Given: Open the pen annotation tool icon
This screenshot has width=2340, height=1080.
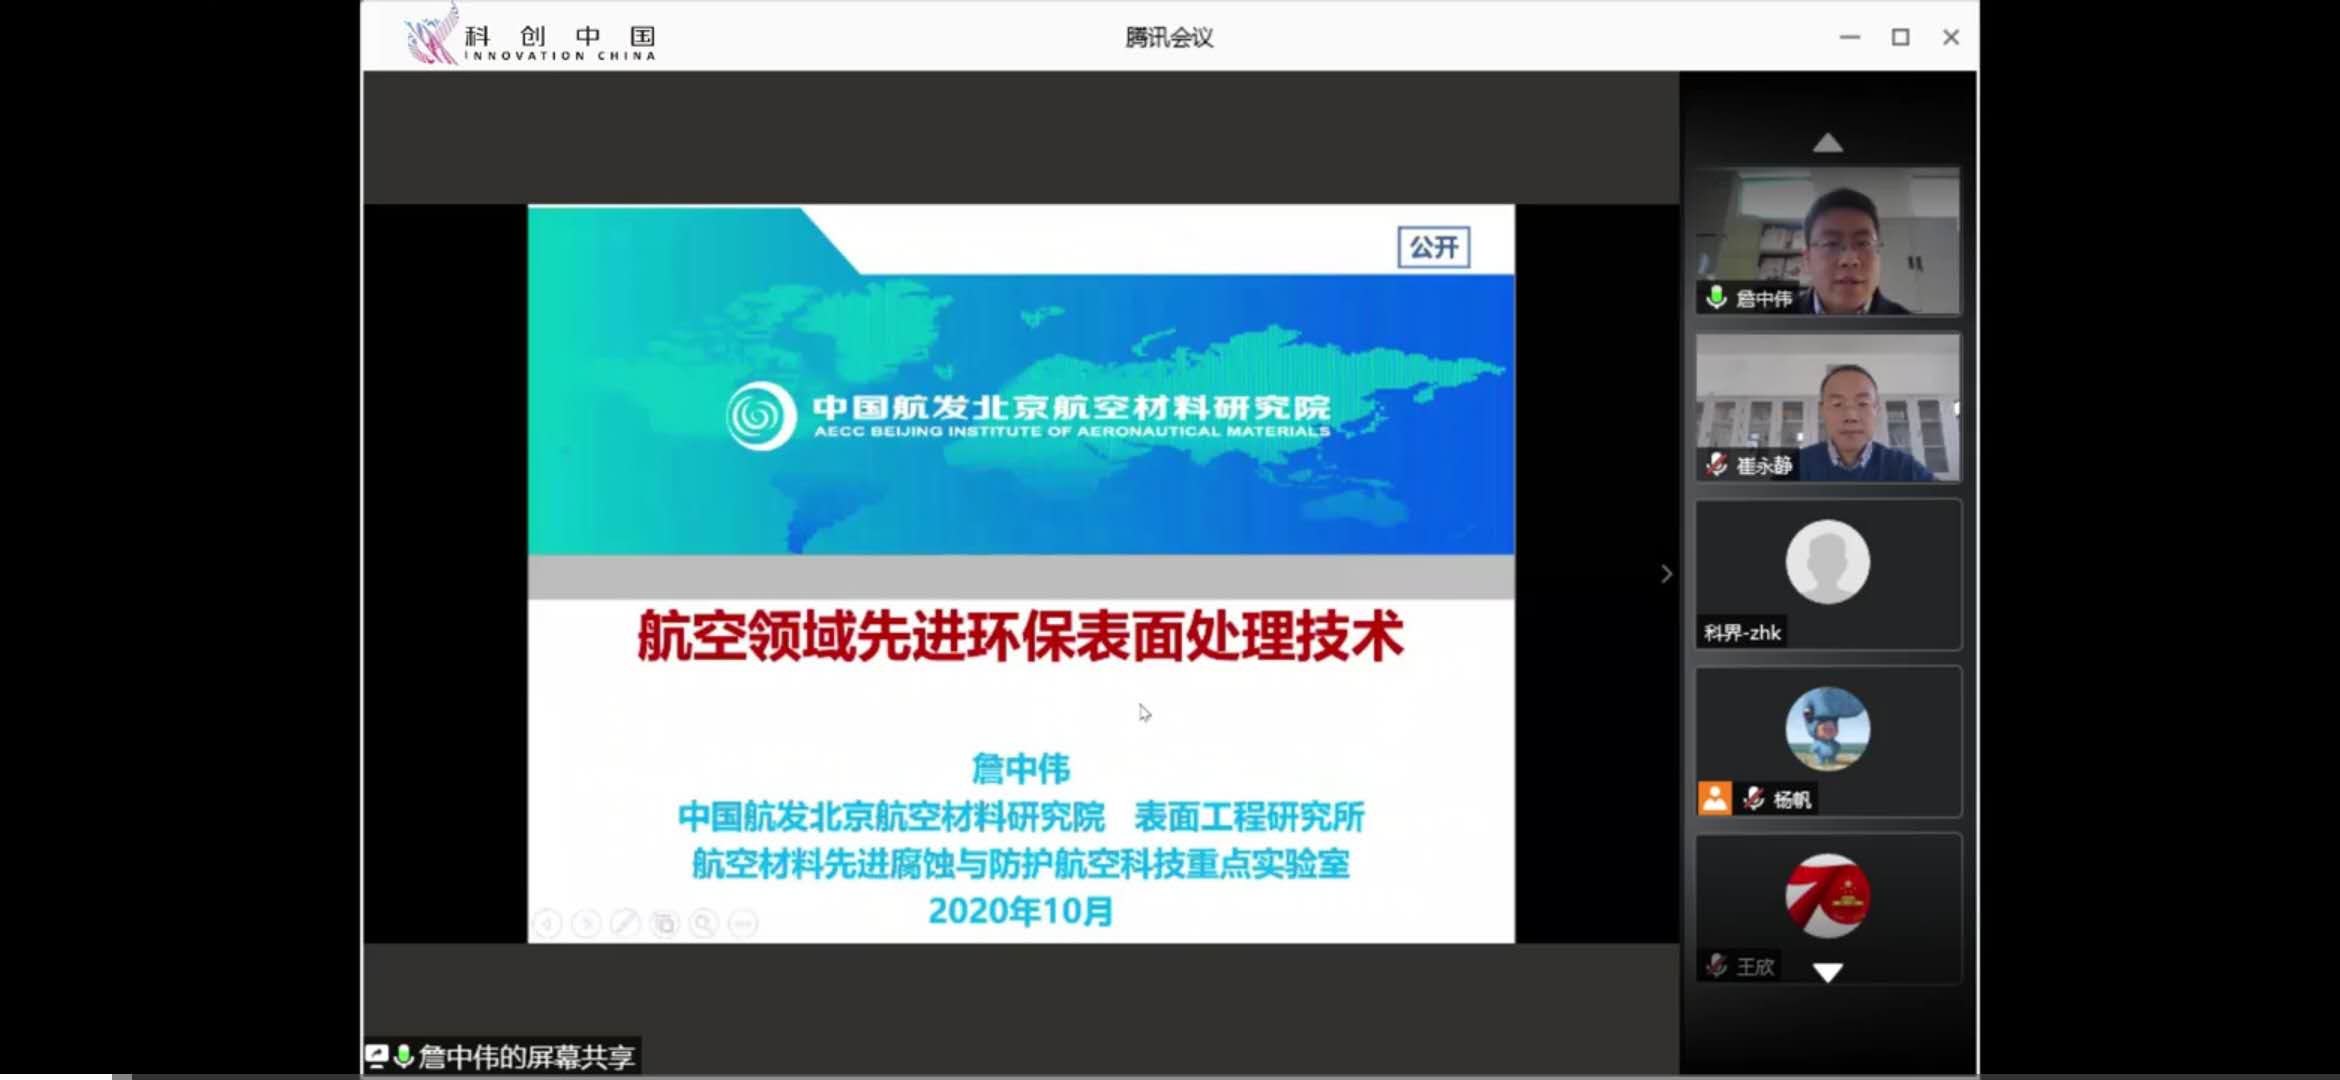Looking at the screenshot, I should 625,923.
